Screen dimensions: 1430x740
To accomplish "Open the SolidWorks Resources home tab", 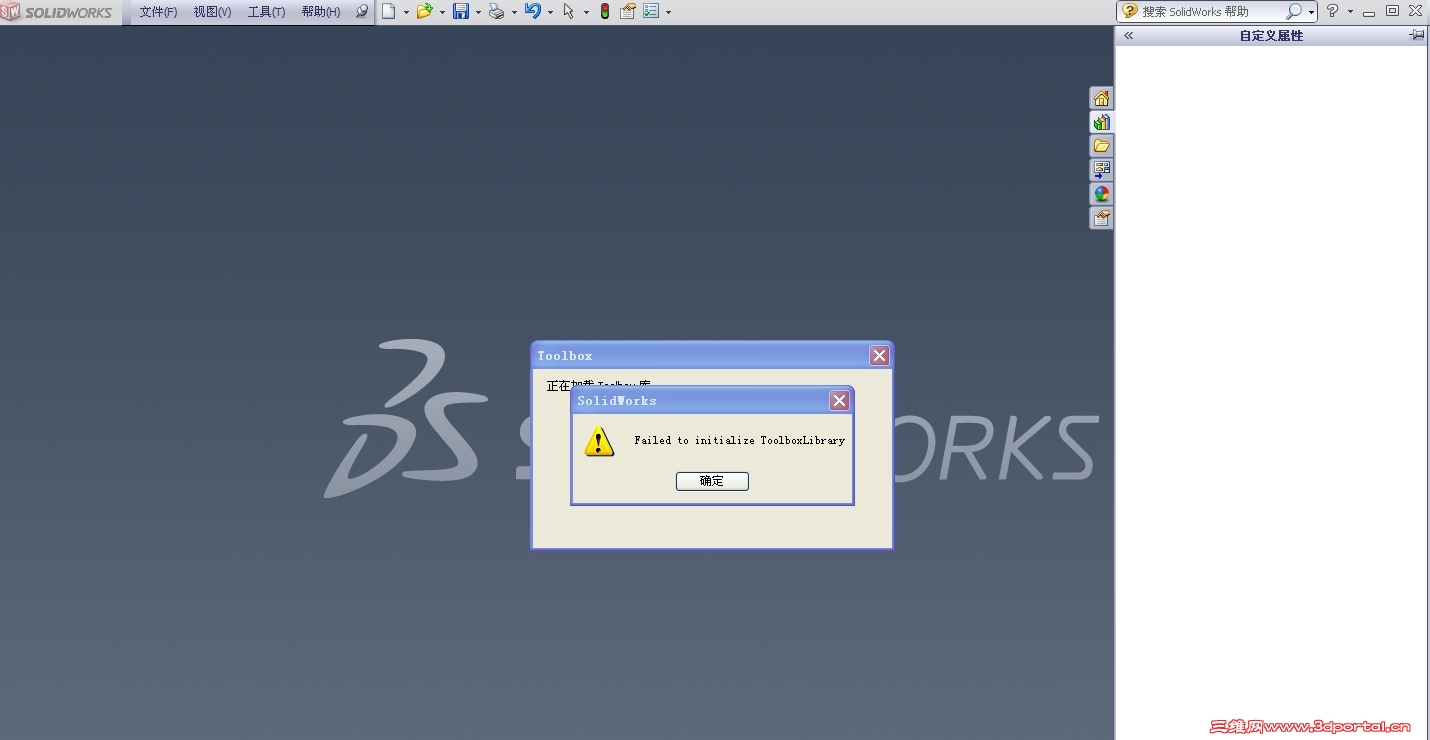I will click(x=1101, y=98).
